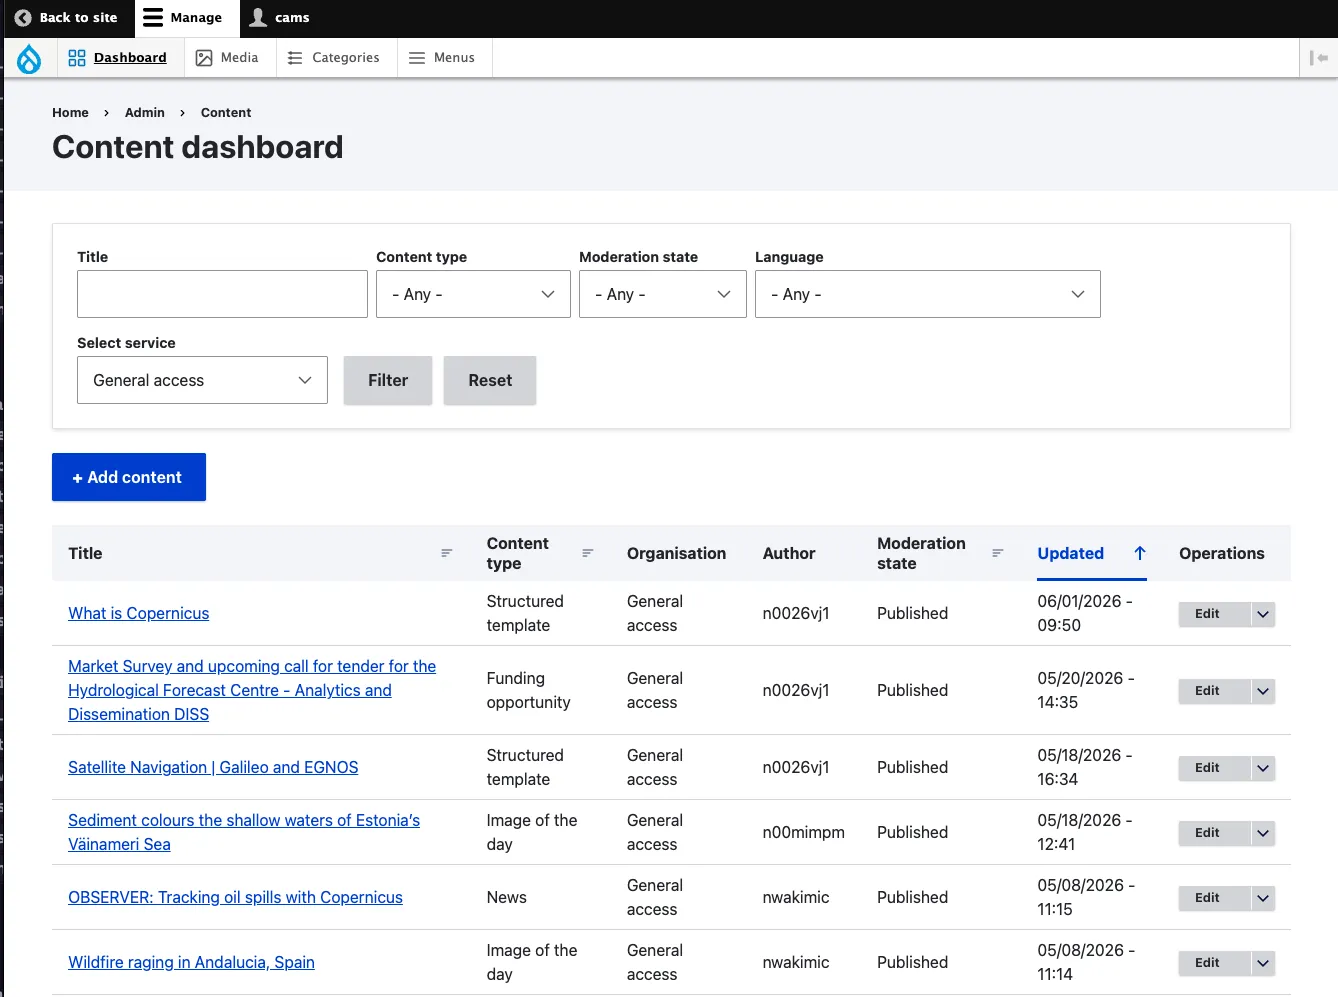
Task: Click the Admin breadcrumb link
Action: (145, 113)
